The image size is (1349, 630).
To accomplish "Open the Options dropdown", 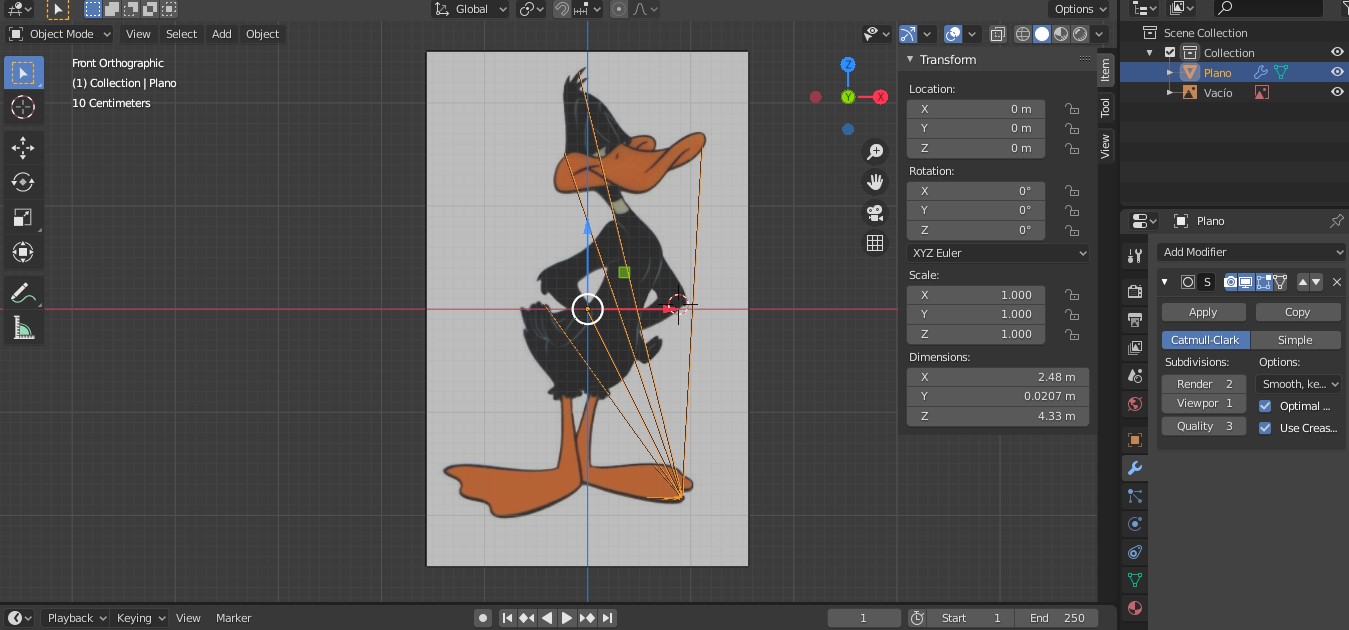I will point(1080,9).
